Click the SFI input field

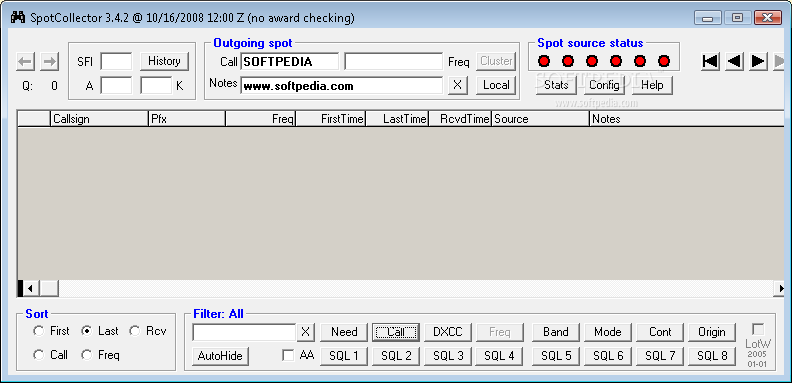pyautogui.click(x=116, y=62)
